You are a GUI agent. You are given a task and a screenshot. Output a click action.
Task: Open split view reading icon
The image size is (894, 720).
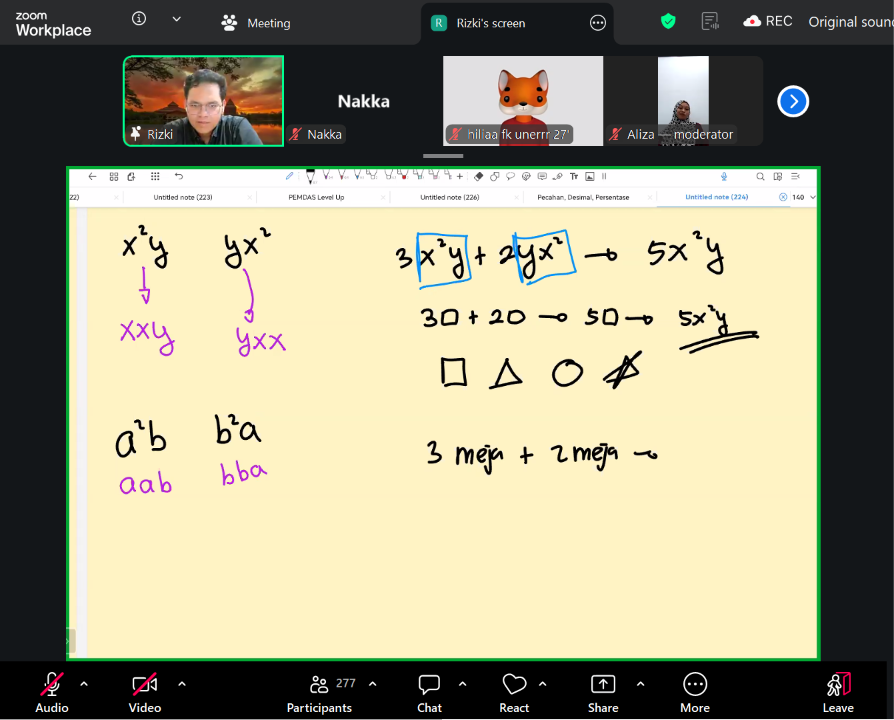(x=778, y=177)
